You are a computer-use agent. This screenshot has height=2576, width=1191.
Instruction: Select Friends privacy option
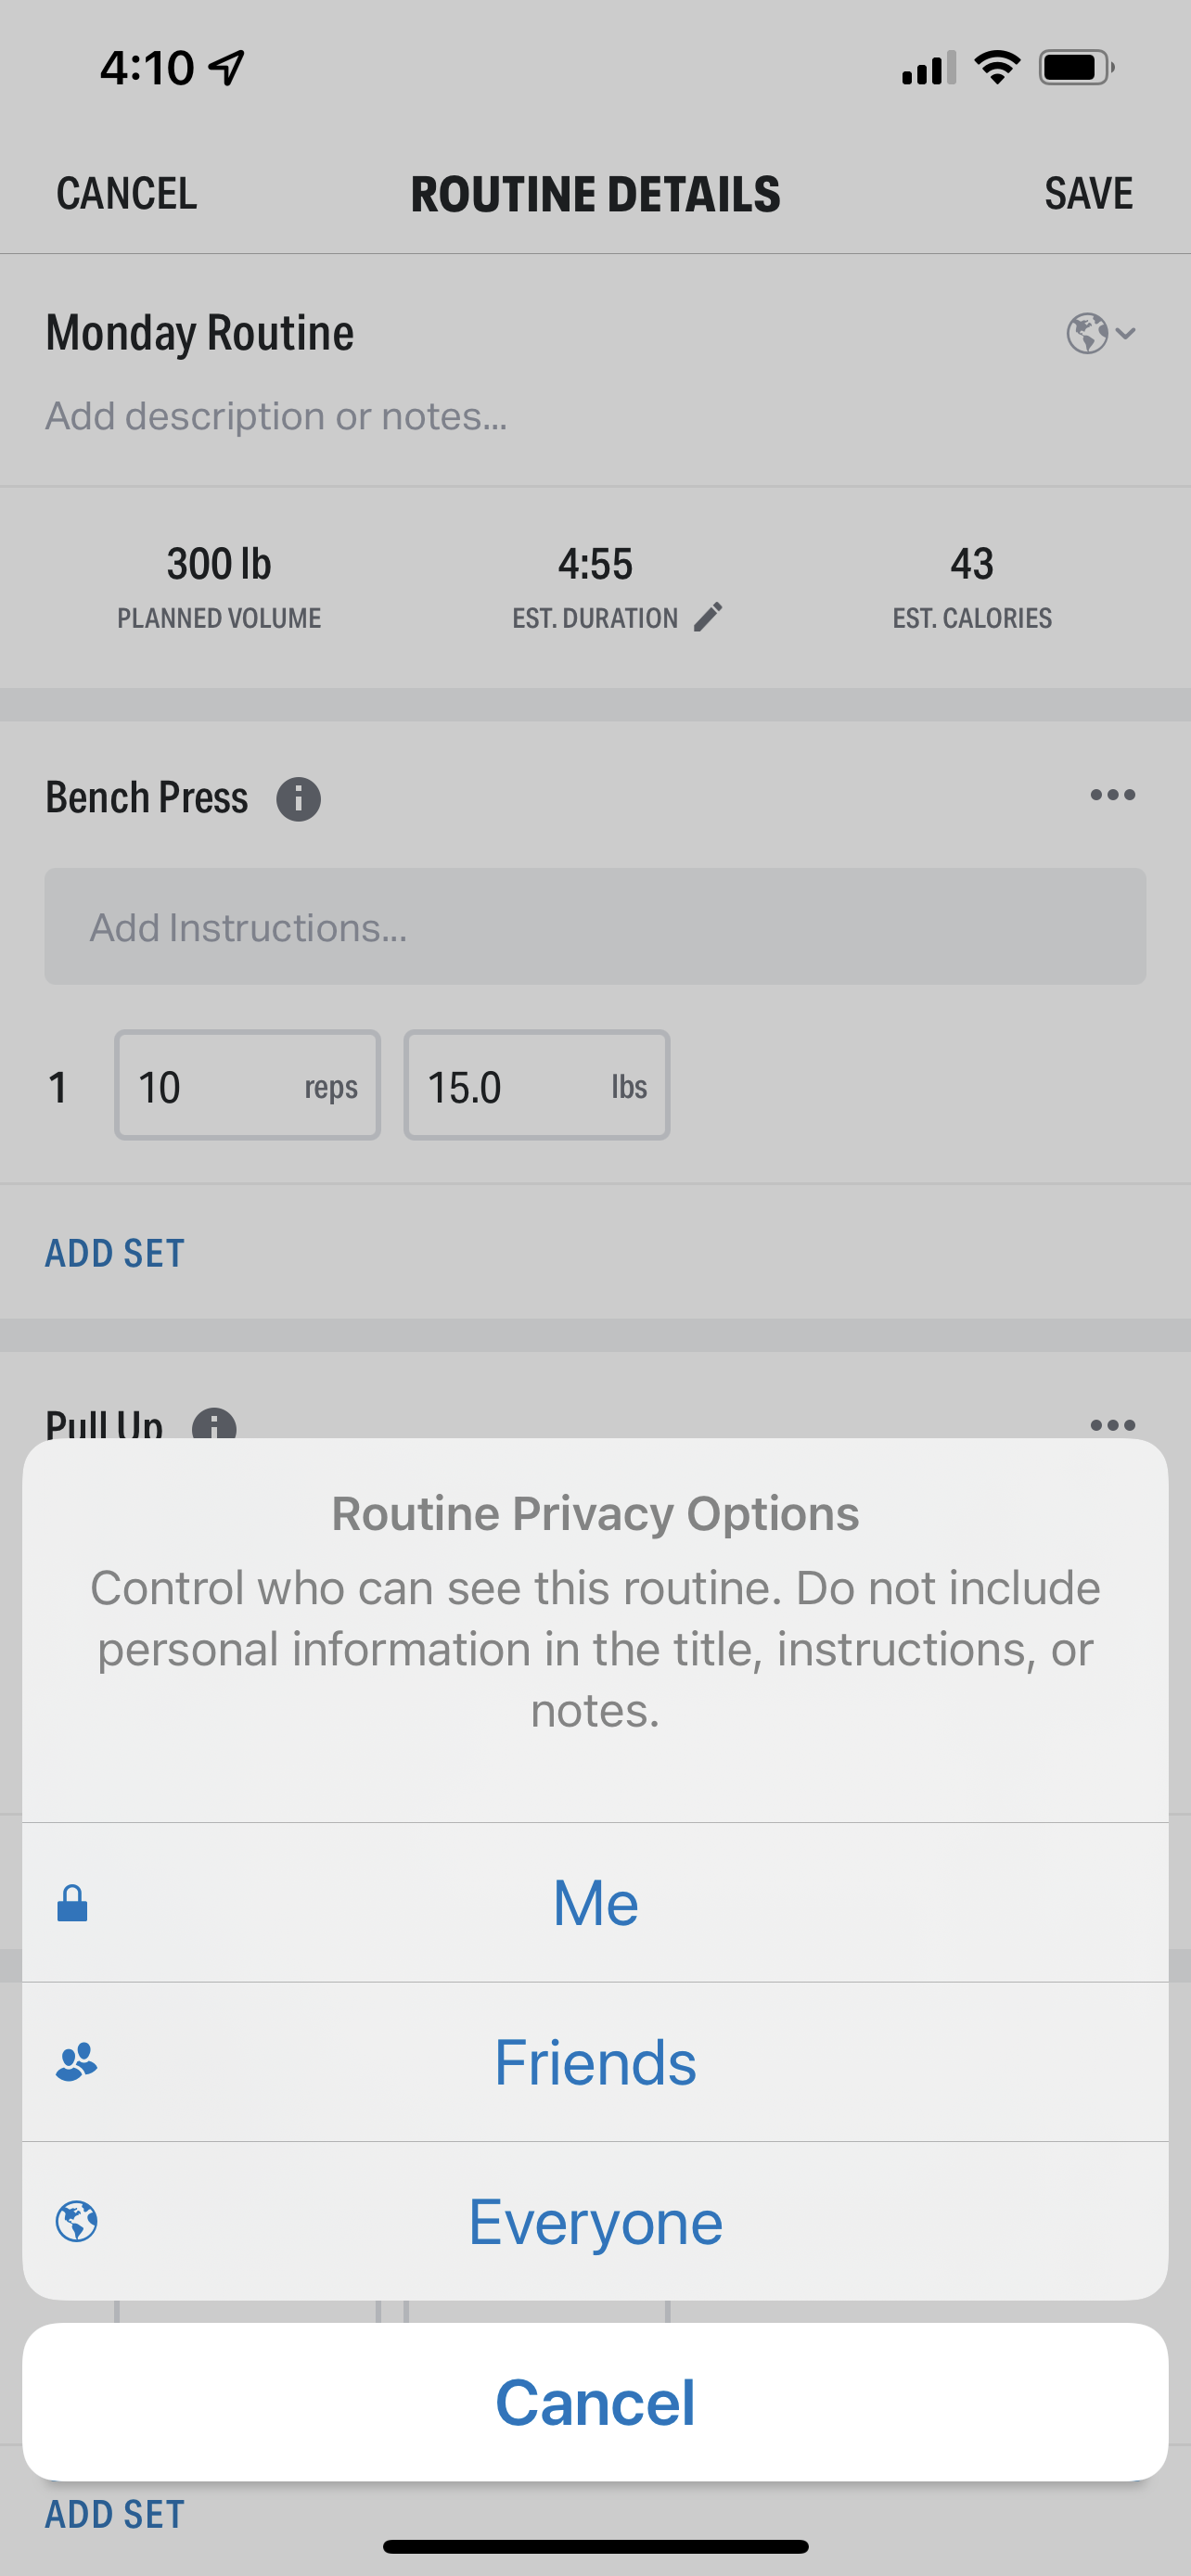pyautogui.click(x=595, y=2062)
